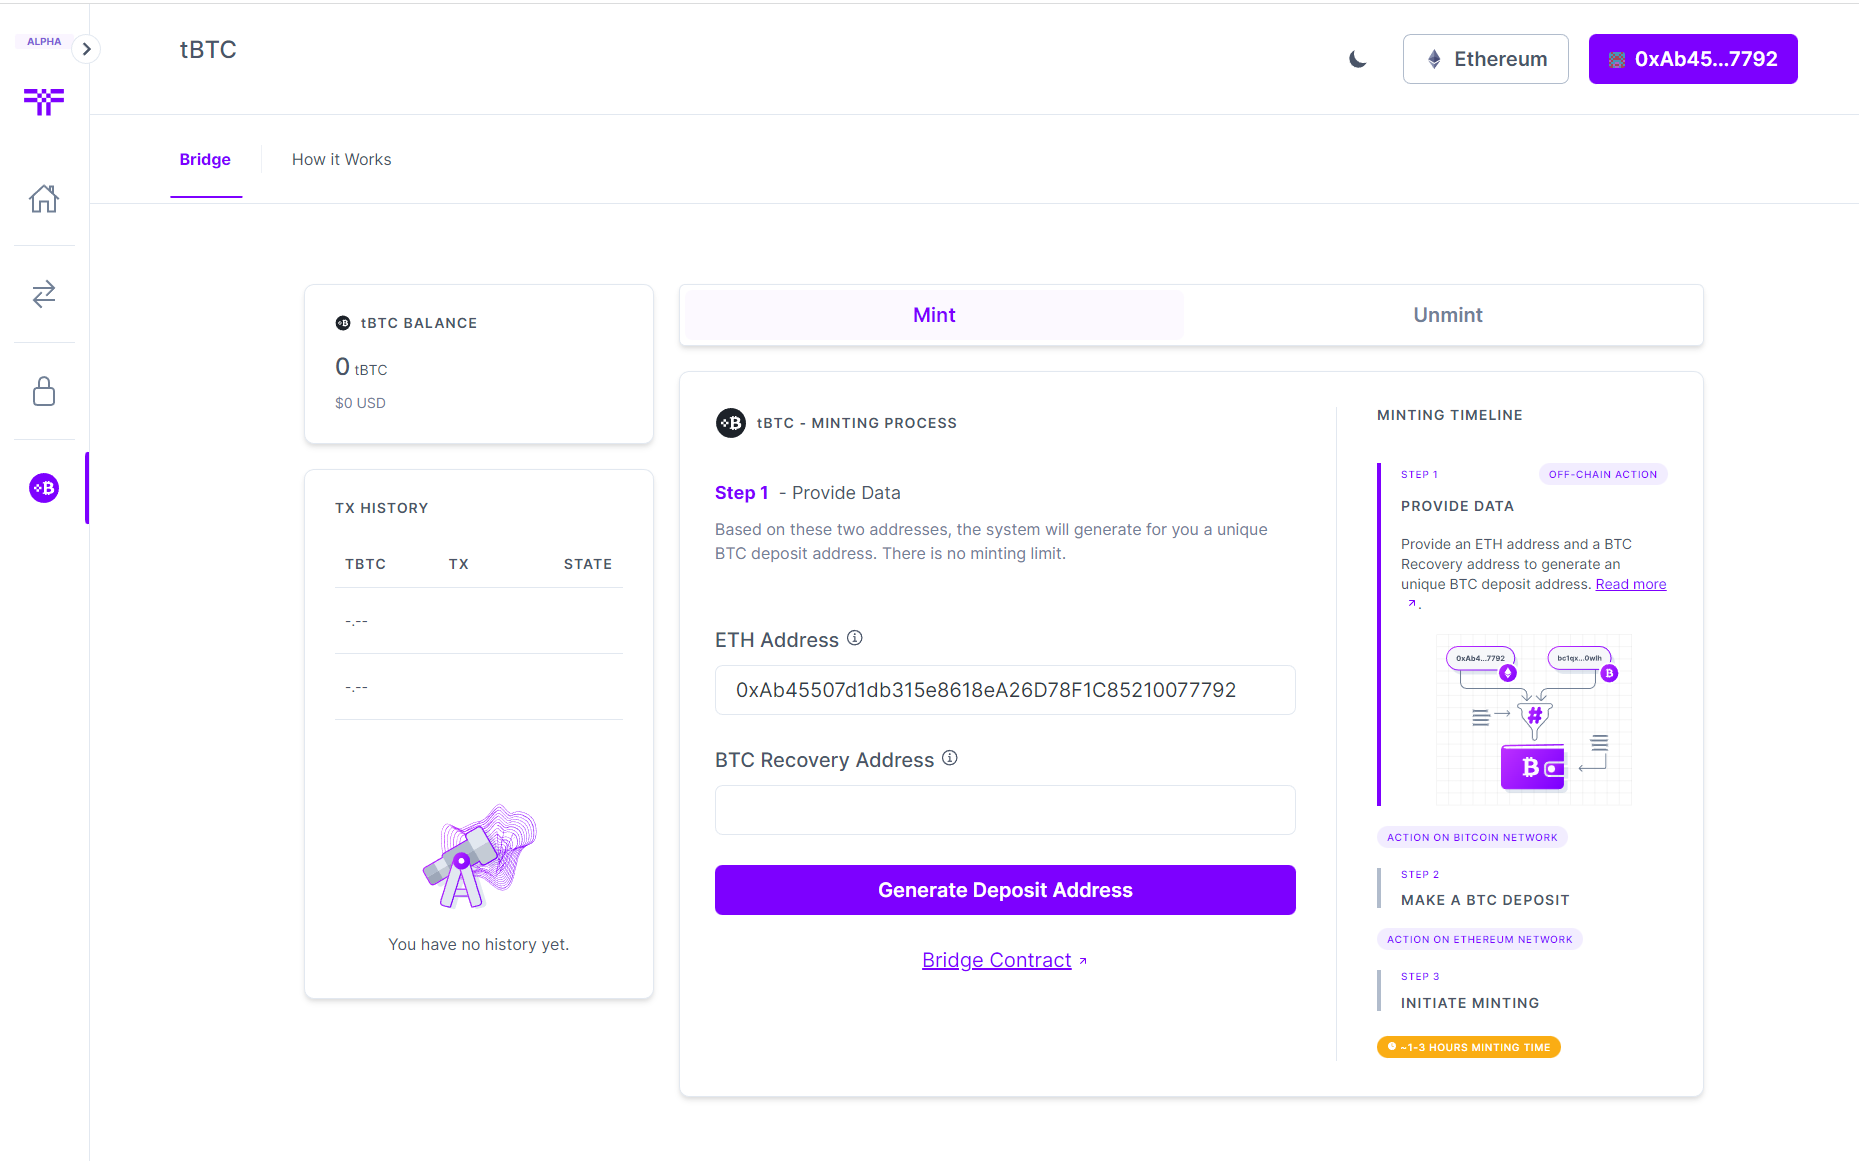Open the Ethereum network dropdown
This screenshot has height=1161, width=1859.
pos(1485,59)
